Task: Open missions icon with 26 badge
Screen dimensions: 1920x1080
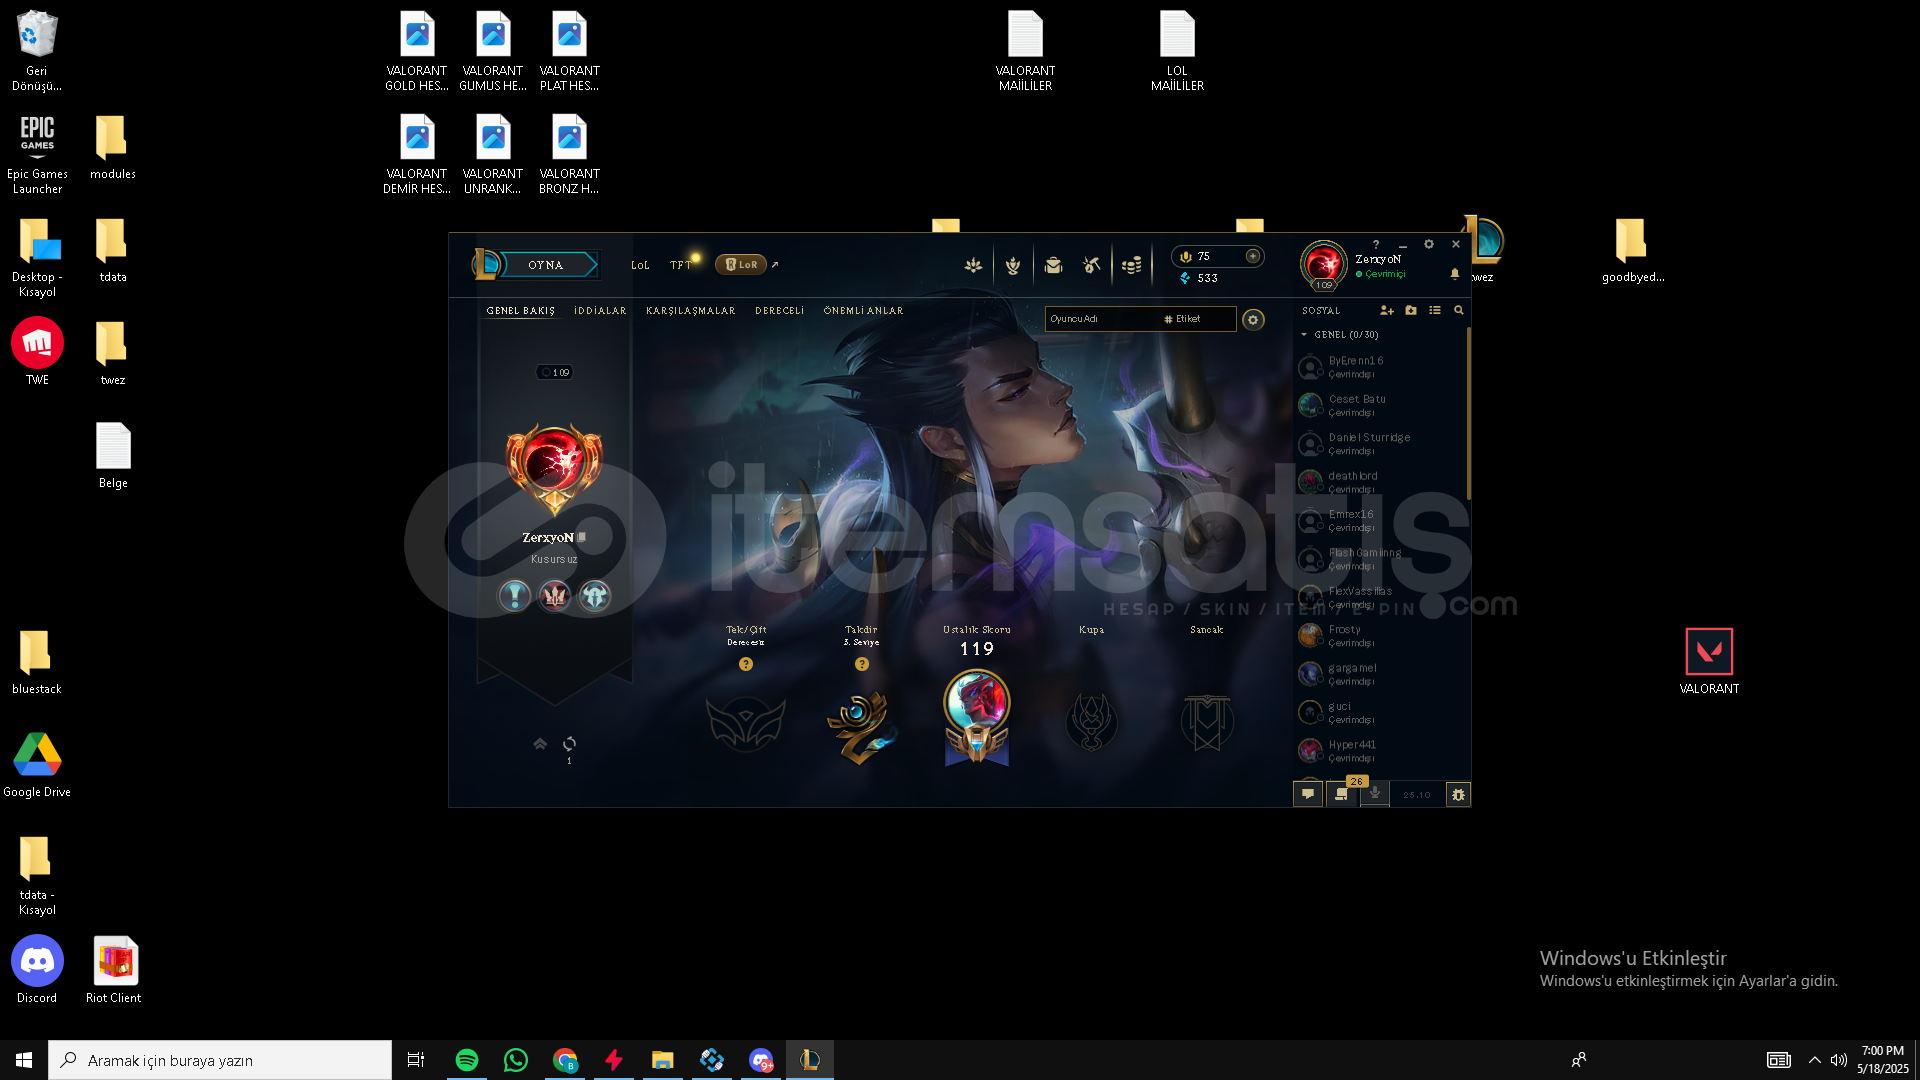Action: [x=1342, y=794]
